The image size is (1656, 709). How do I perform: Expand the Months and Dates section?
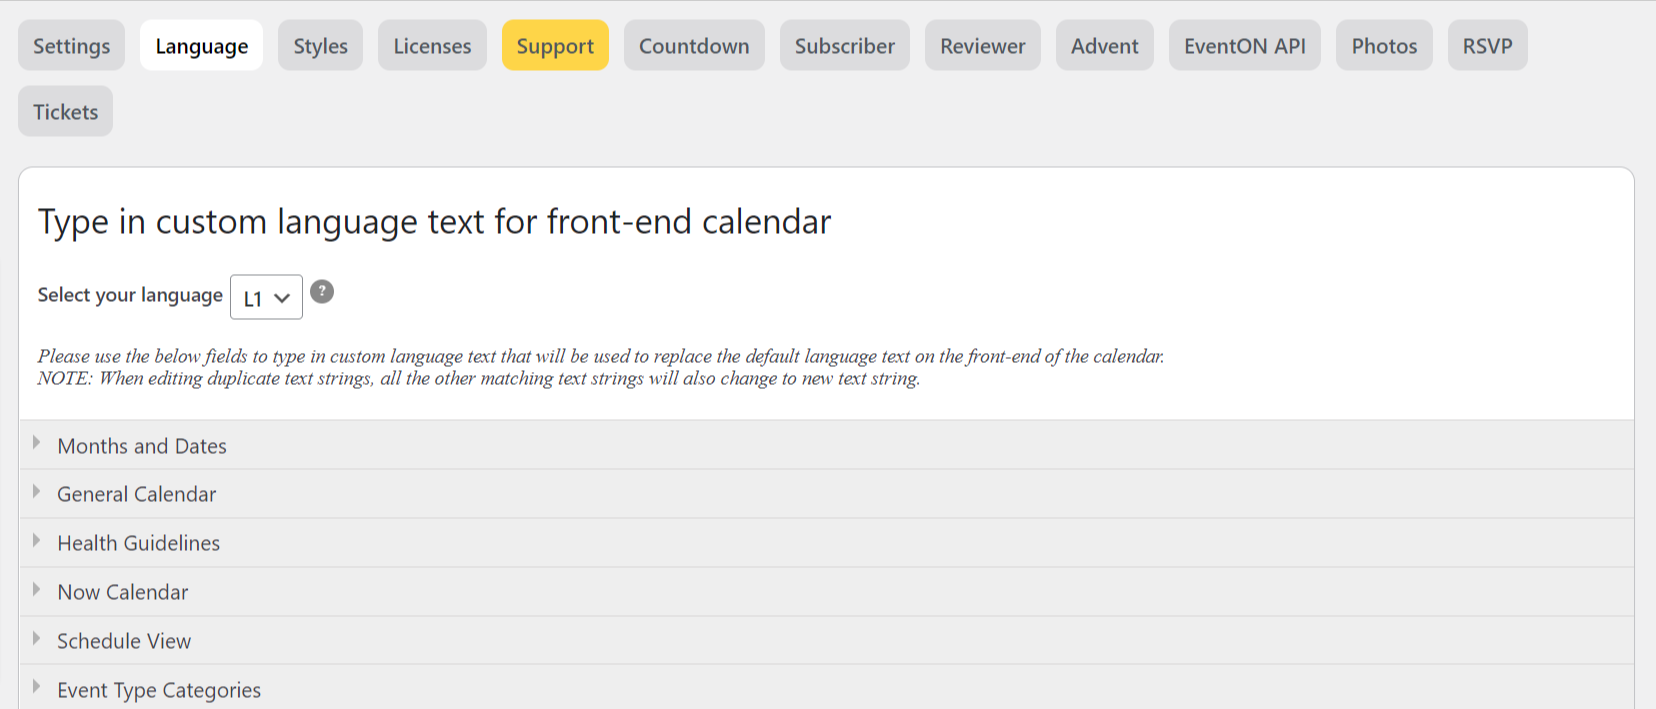826,445
